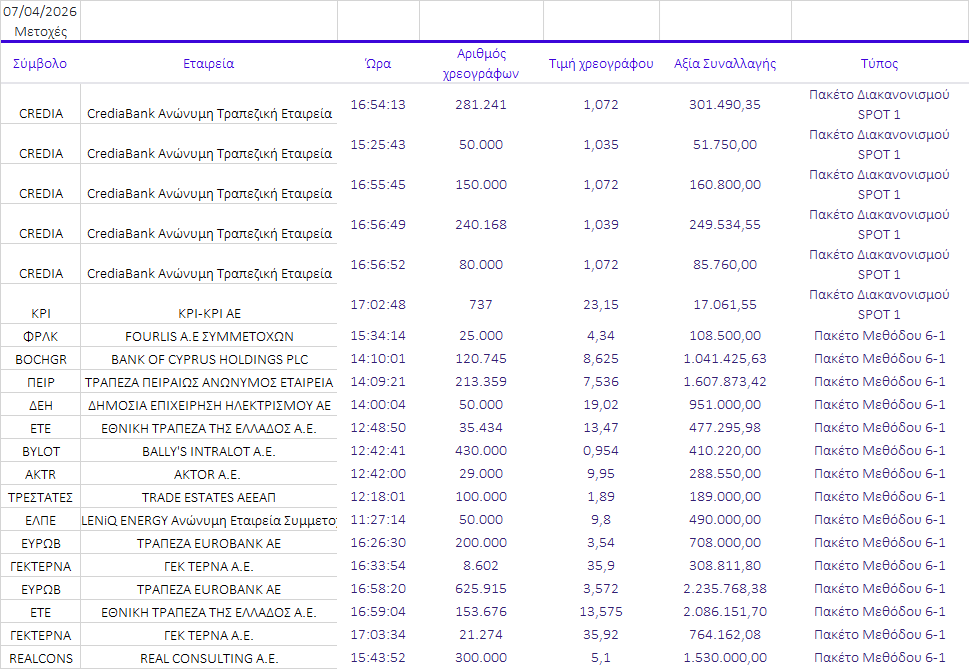
Task: Click FOURLIS Α.Ε ΣΥΜΜΕΤΟΧΩΝ cell
Action: click(x=209, y=337)
